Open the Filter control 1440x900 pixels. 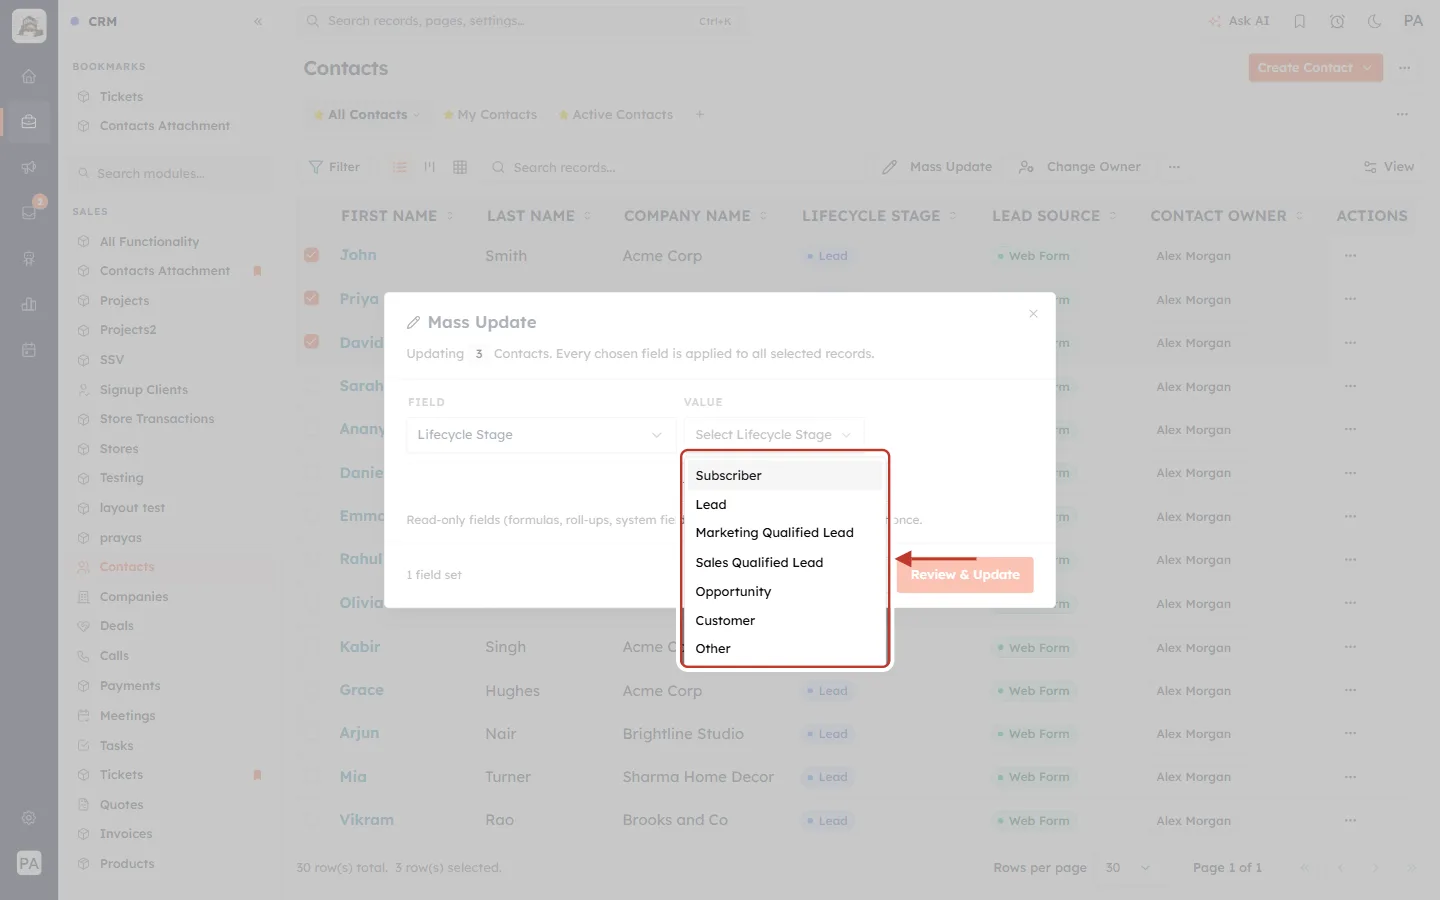click(x=335, y=167)
